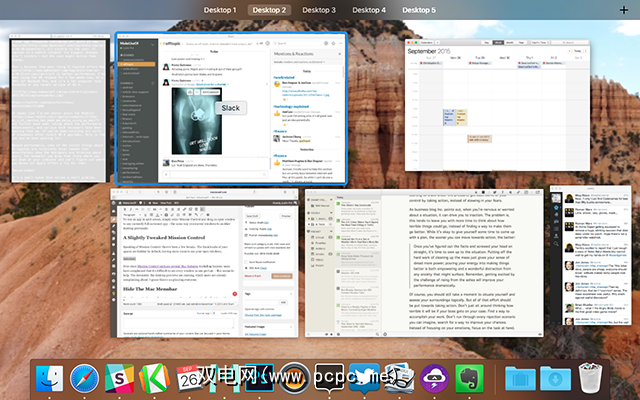Switch to Desktop 3
Screen dimensions: 640x400
[x=319, y=9]
